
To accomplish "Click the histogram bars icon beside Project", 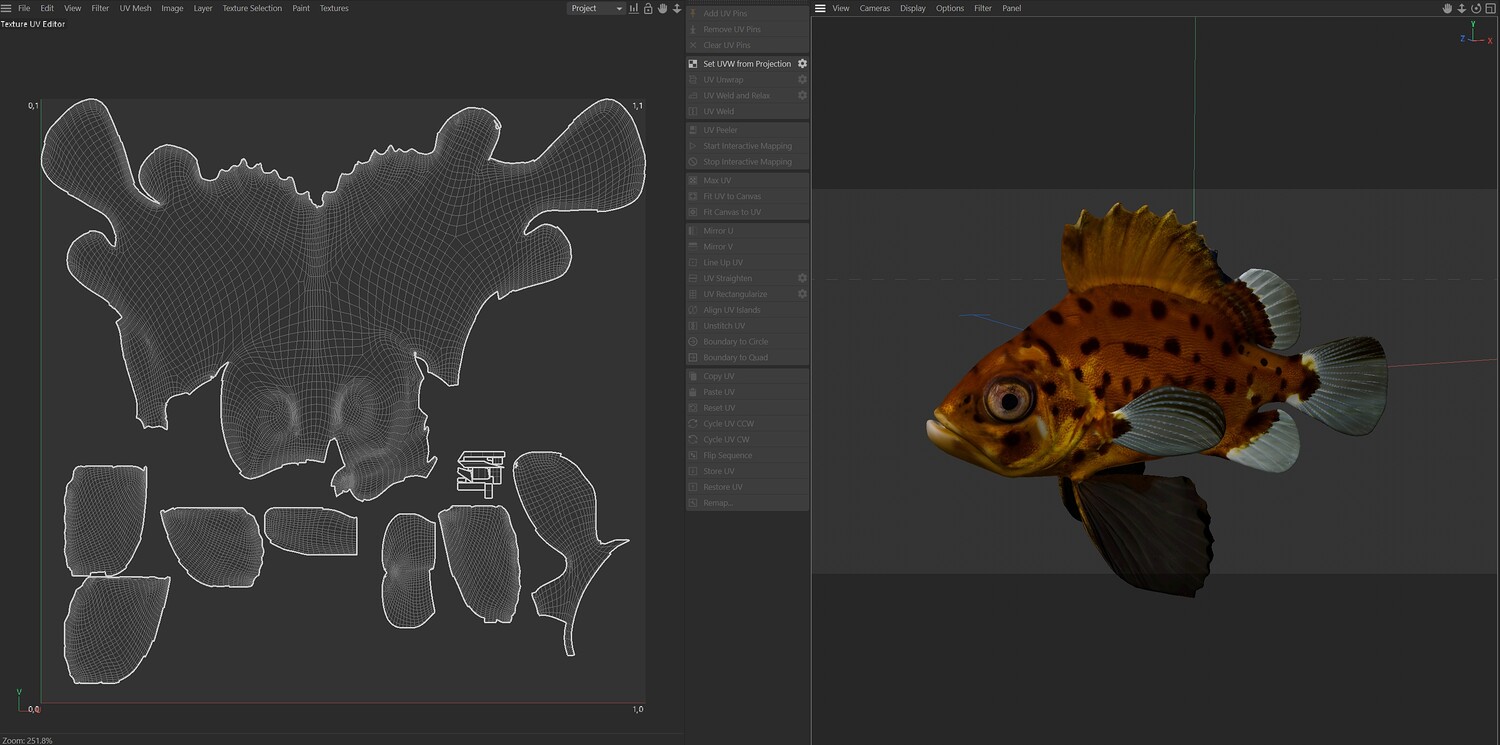I will coord(634,8).
